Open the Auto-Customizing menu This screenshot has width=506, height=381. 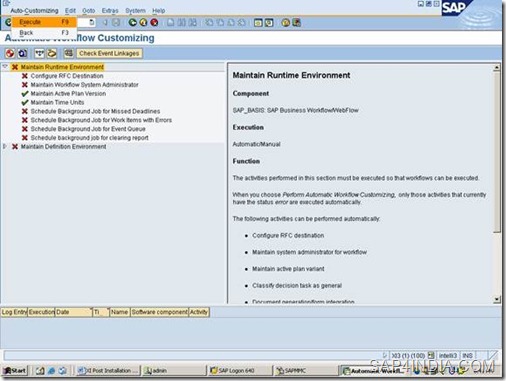click(34, 11)
